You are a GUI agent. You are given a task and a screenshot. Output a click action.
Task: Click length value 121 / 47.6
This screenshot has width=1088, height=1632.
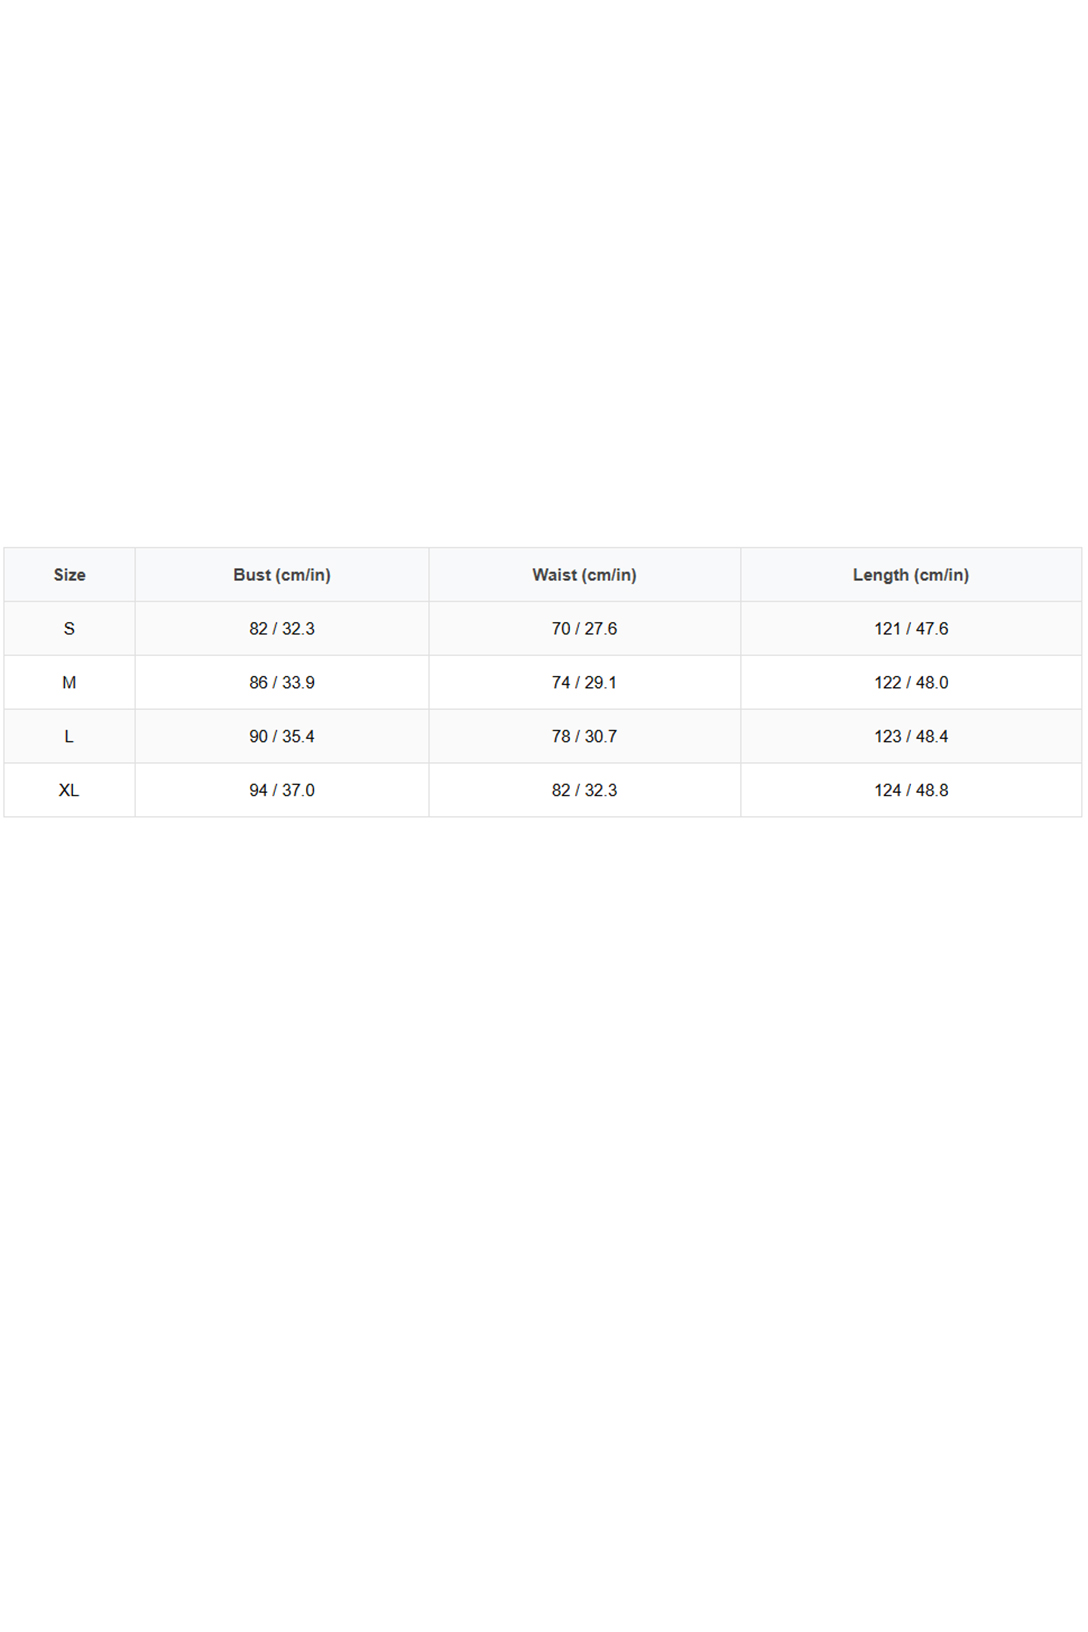tap(911, 629)
